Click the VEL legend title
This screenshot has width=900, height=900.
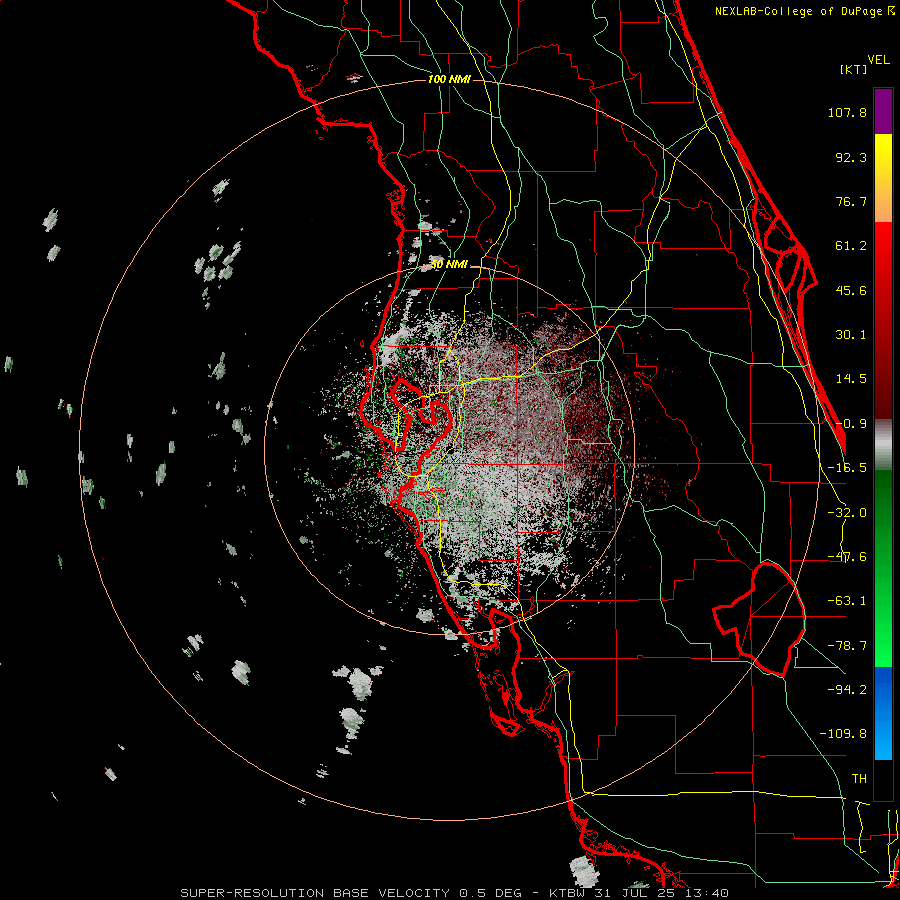point(878,60)
